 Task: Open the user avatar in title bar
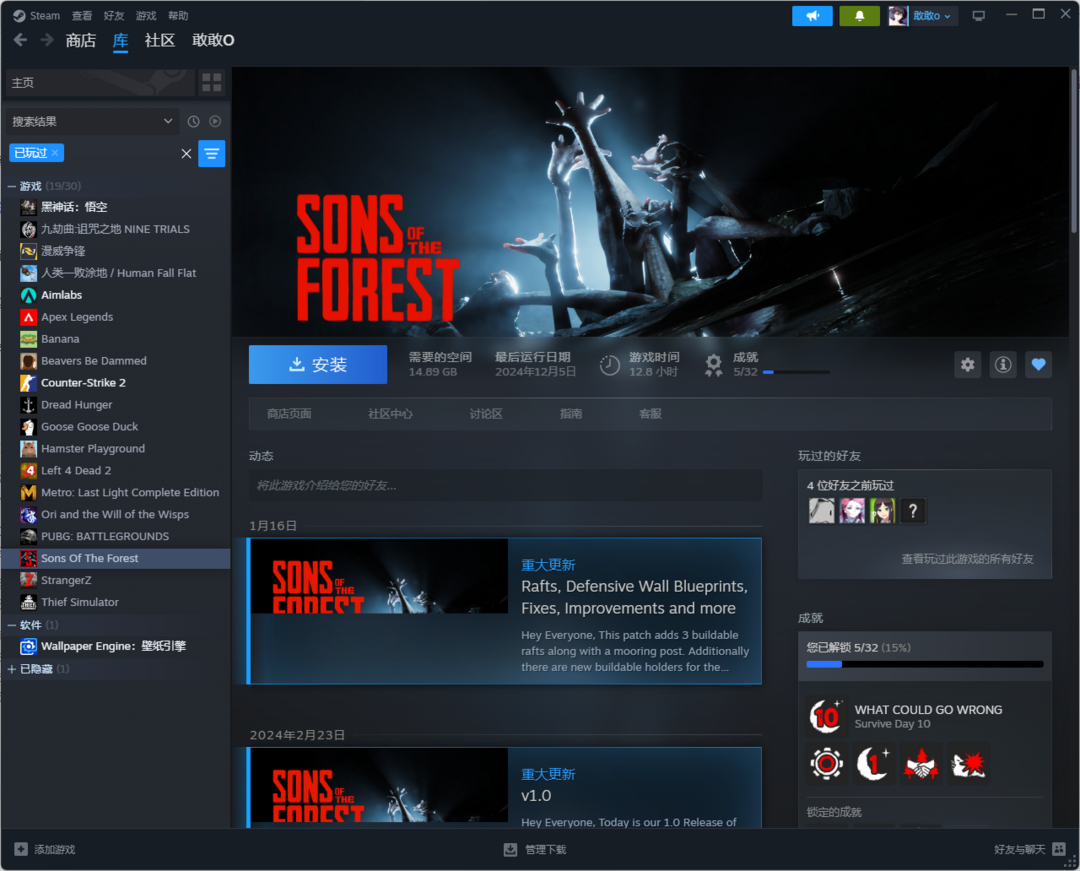(x=897, y=16)
